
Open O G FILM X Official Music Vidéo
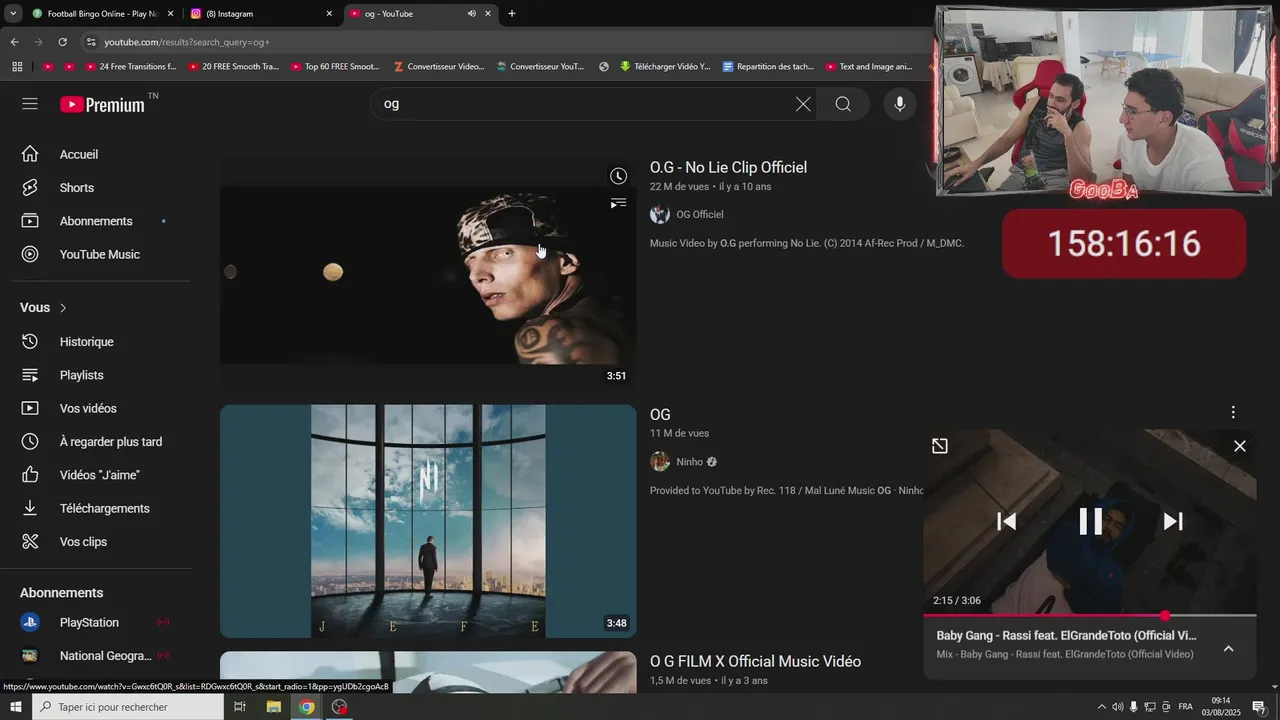click(755, 661)
